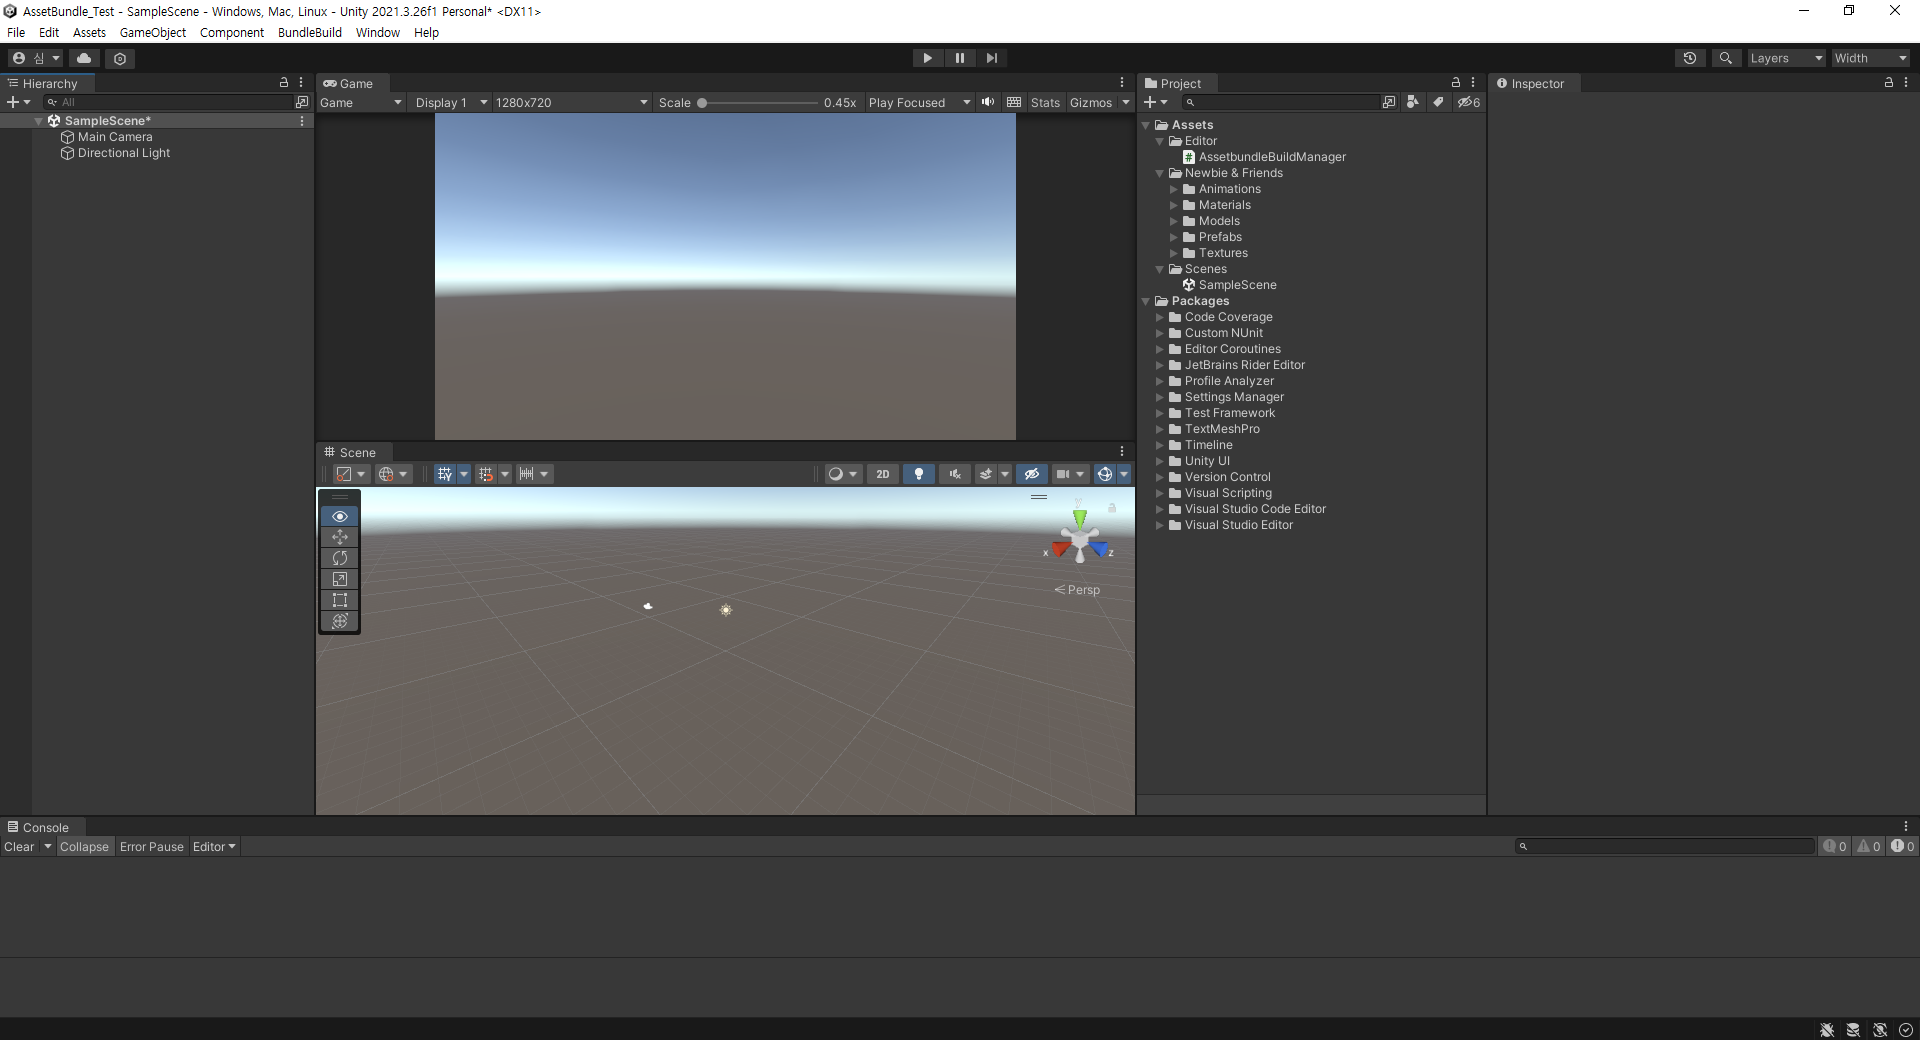1920x1040 pixels.
Task: Advance one frame with the step button
Action: point(991,58)
